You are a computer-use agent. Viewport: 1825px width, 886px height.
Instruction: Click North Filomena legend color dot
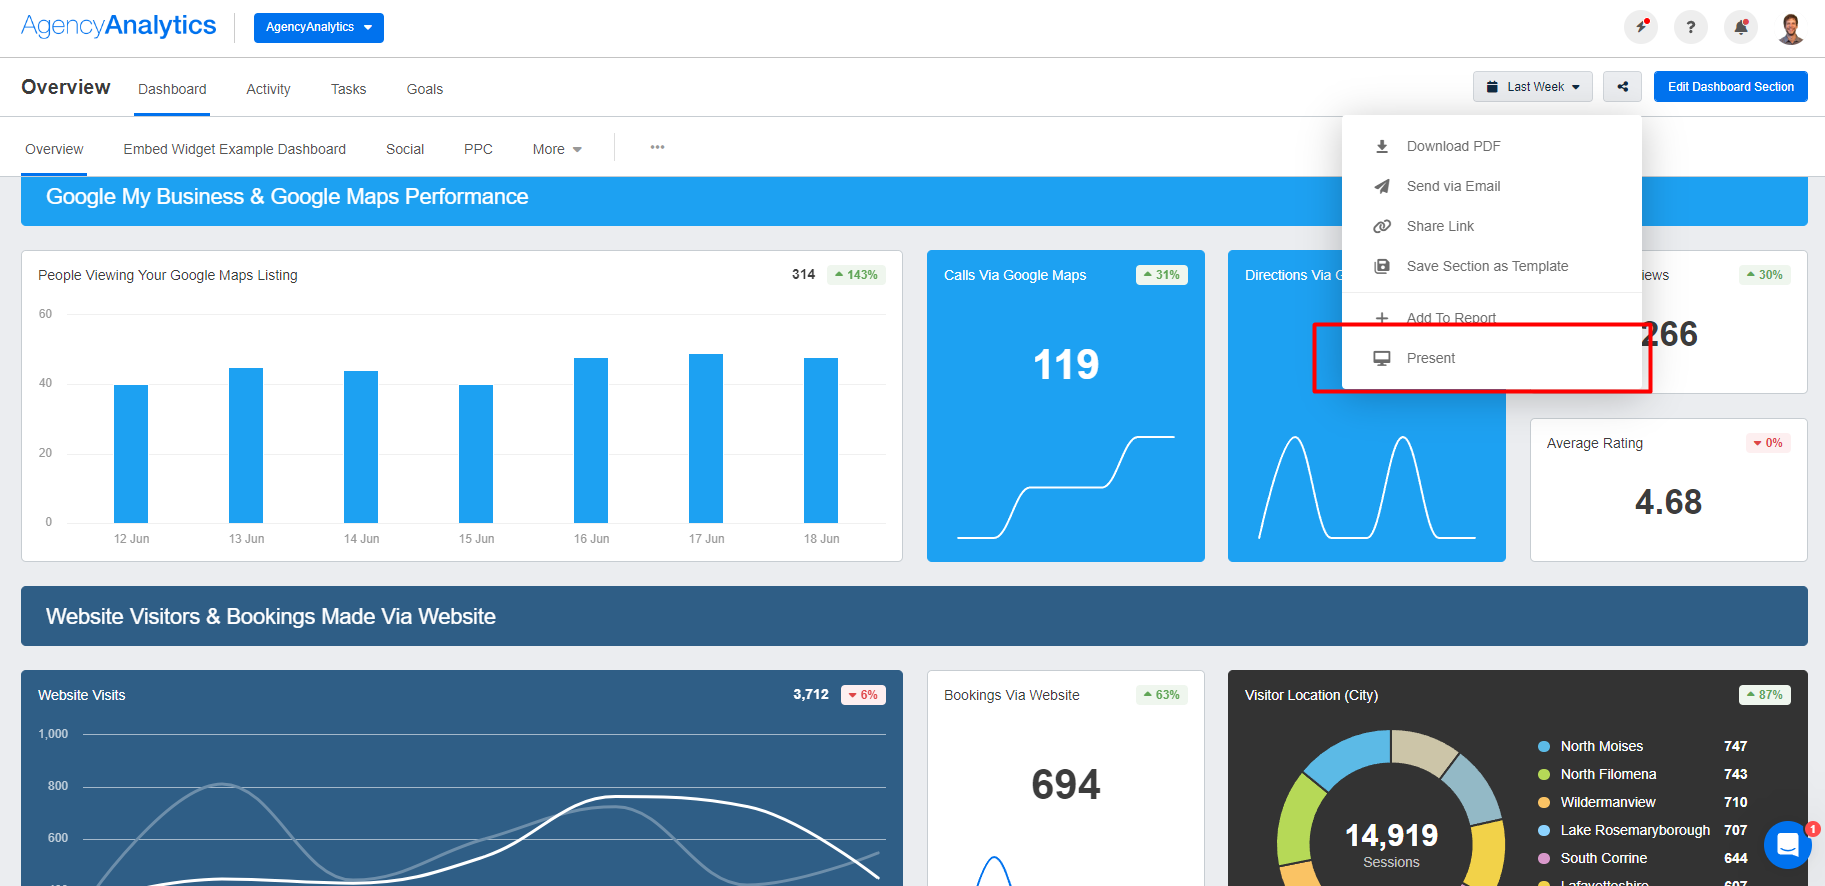coord(1544,774)
